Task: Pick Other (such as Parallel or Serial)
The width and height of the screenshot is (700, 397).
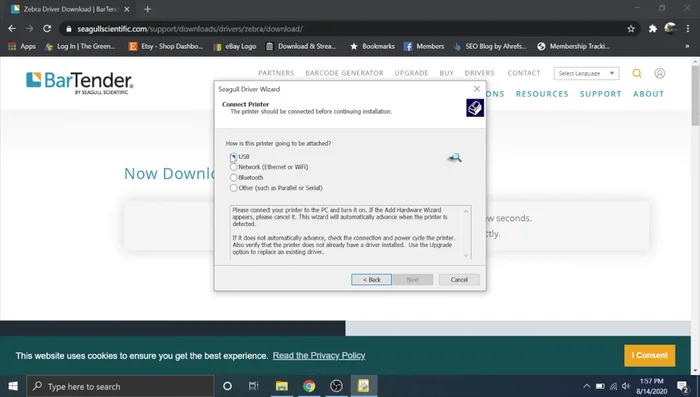Action: (x=233, y=188)
